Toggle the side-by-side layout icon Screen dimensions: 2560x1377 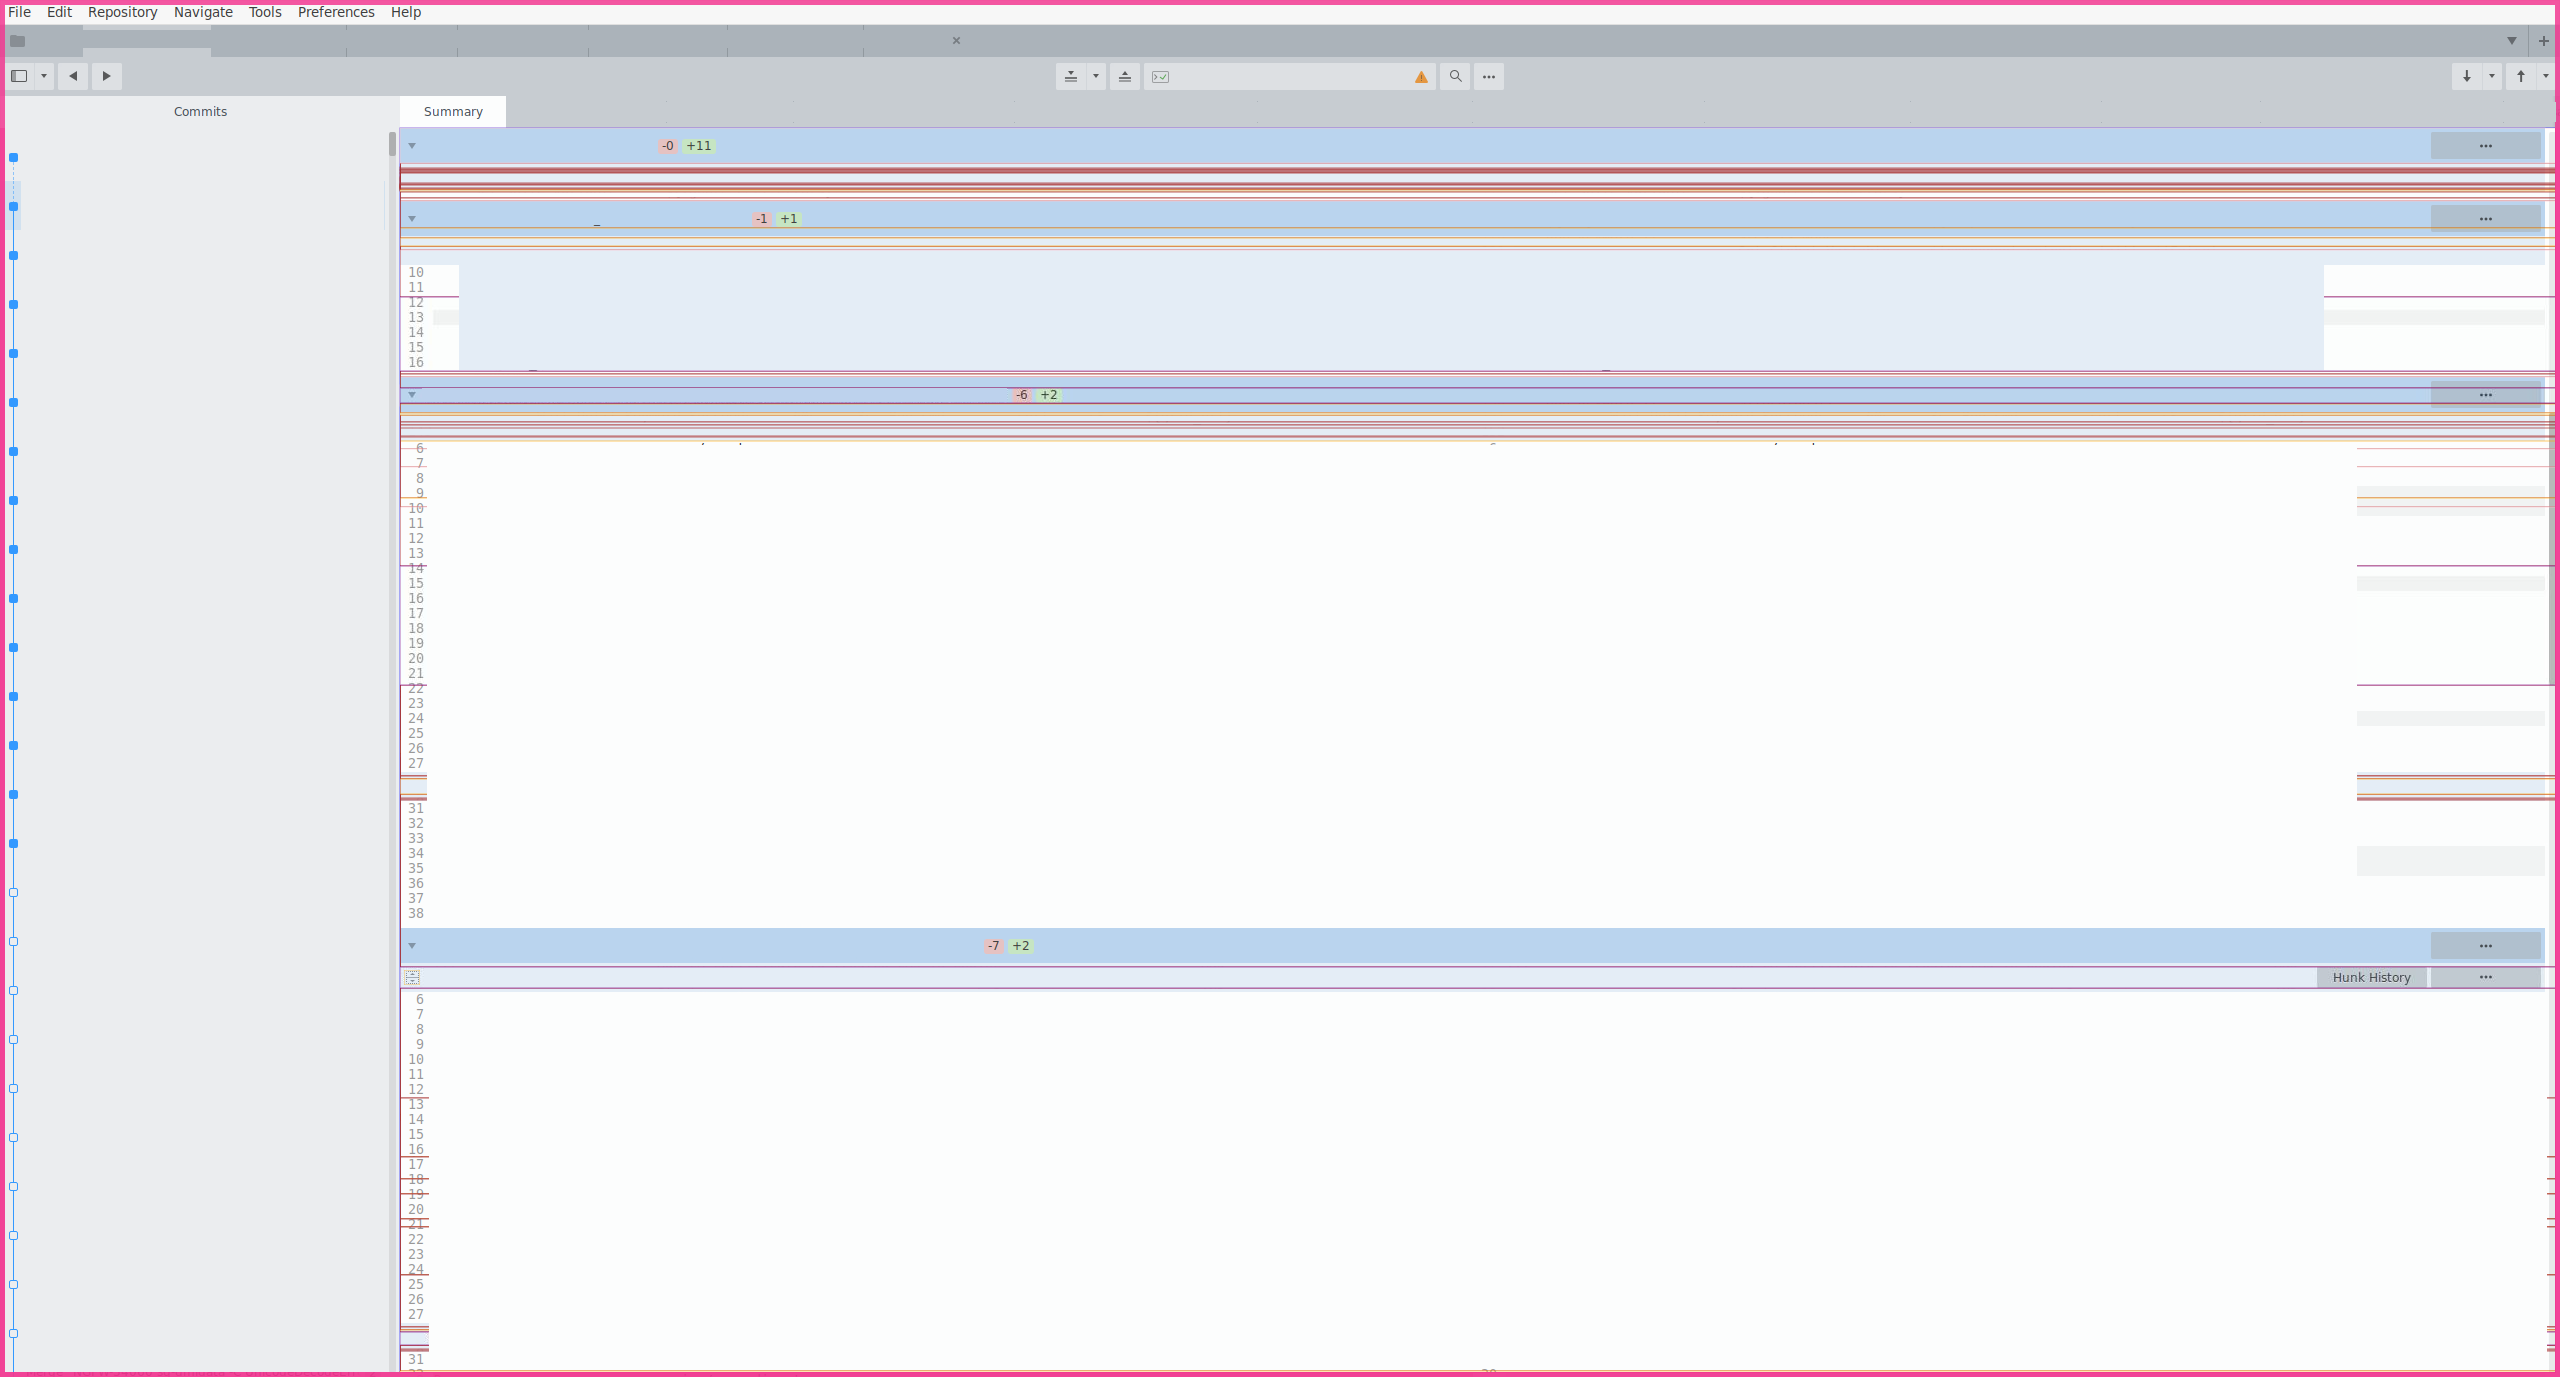17,76
